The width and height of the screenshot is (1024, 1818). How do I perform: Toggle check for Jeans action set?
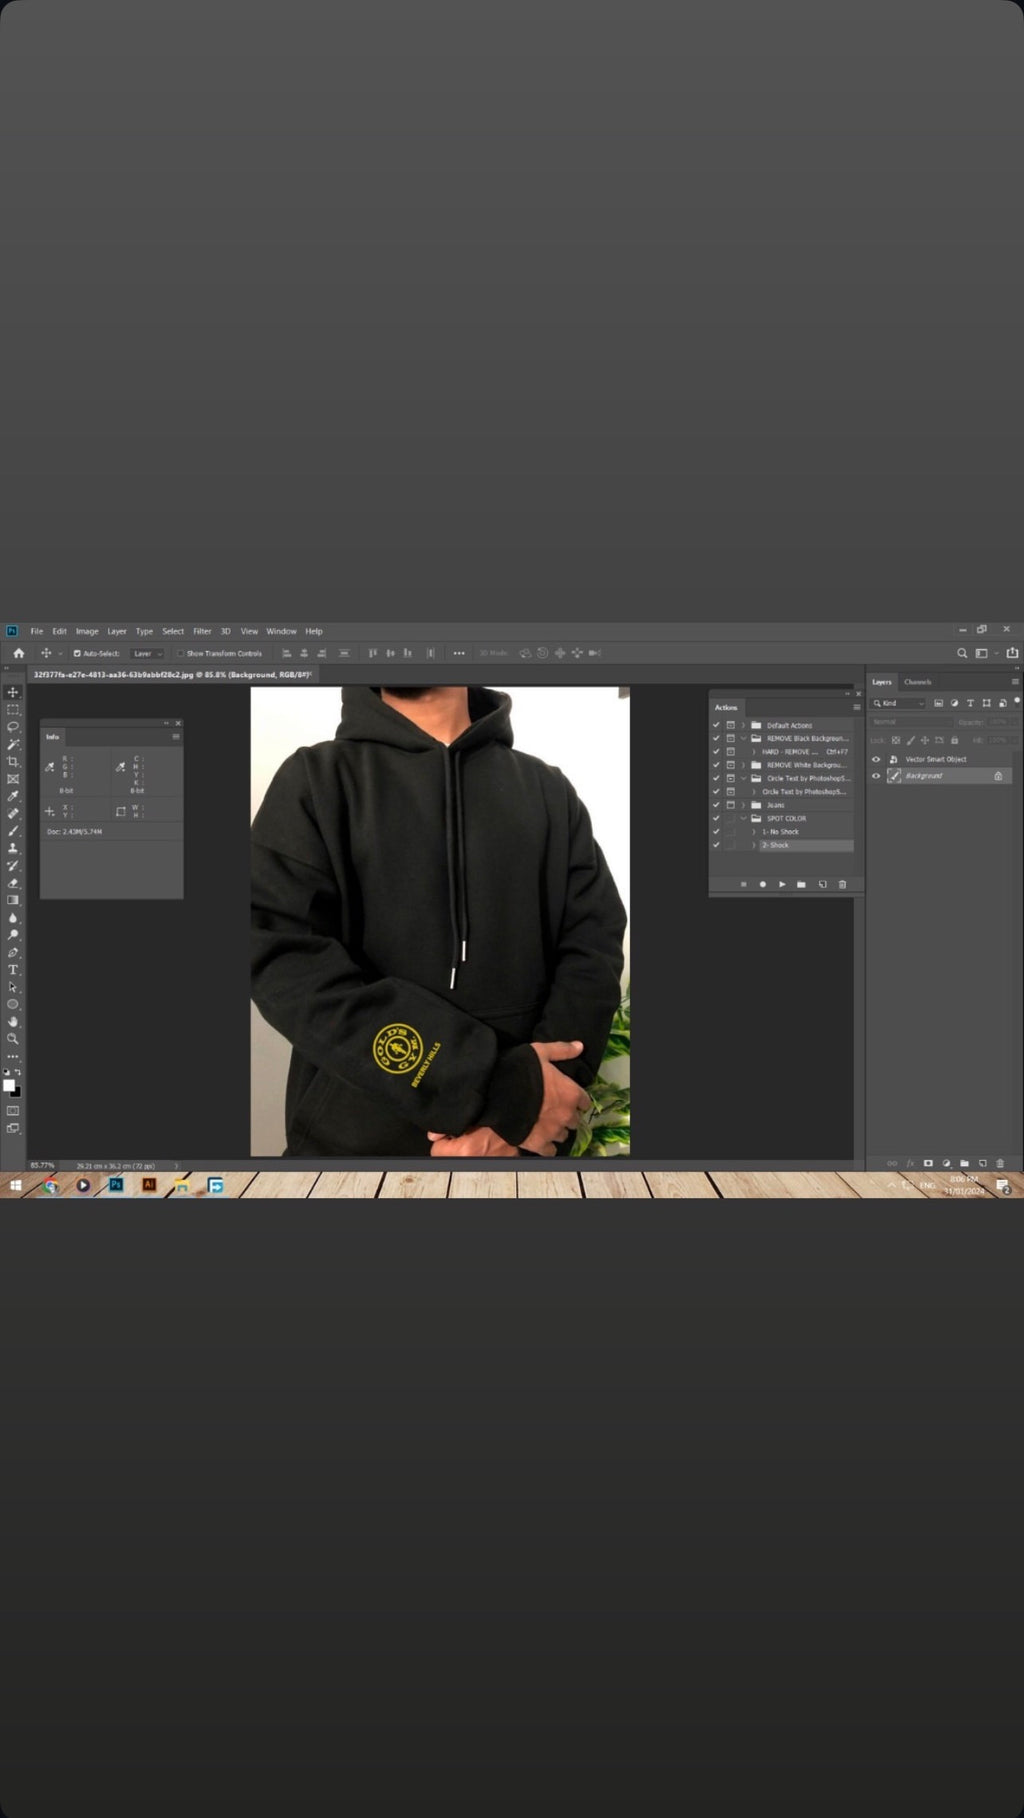(x=716, y=805)
